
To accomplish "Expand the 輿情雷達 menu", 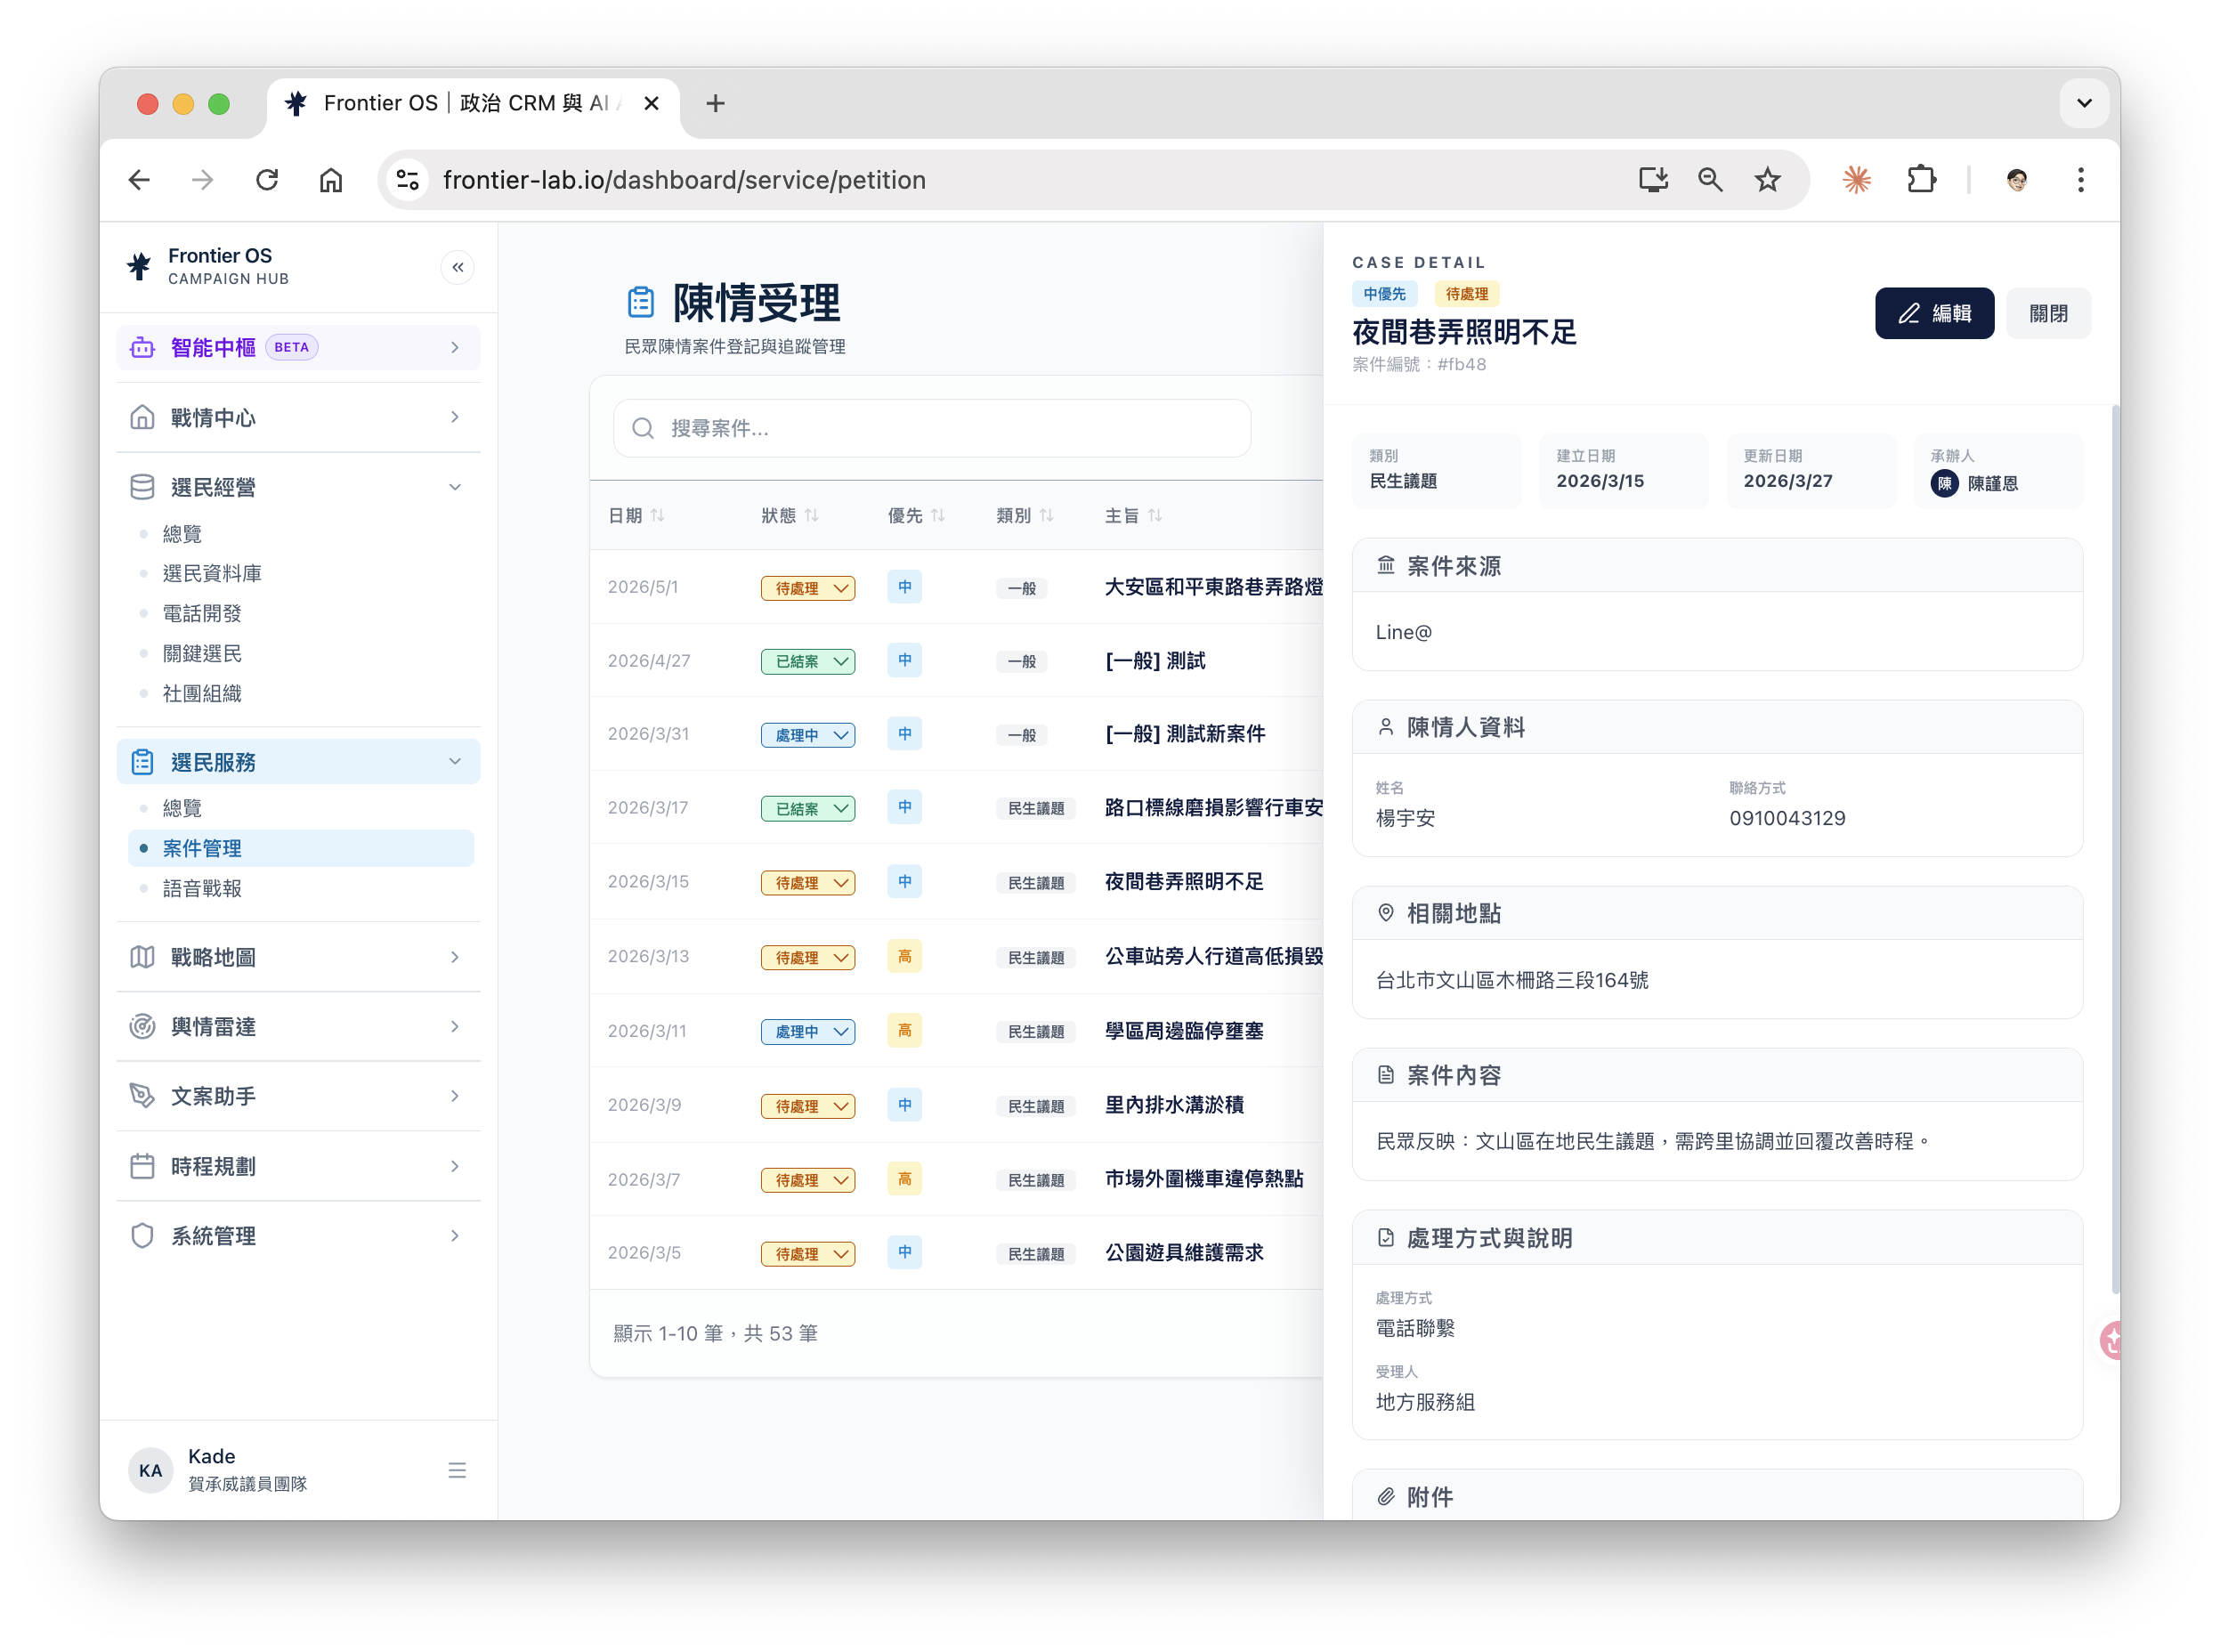I will click(298, 1026).
